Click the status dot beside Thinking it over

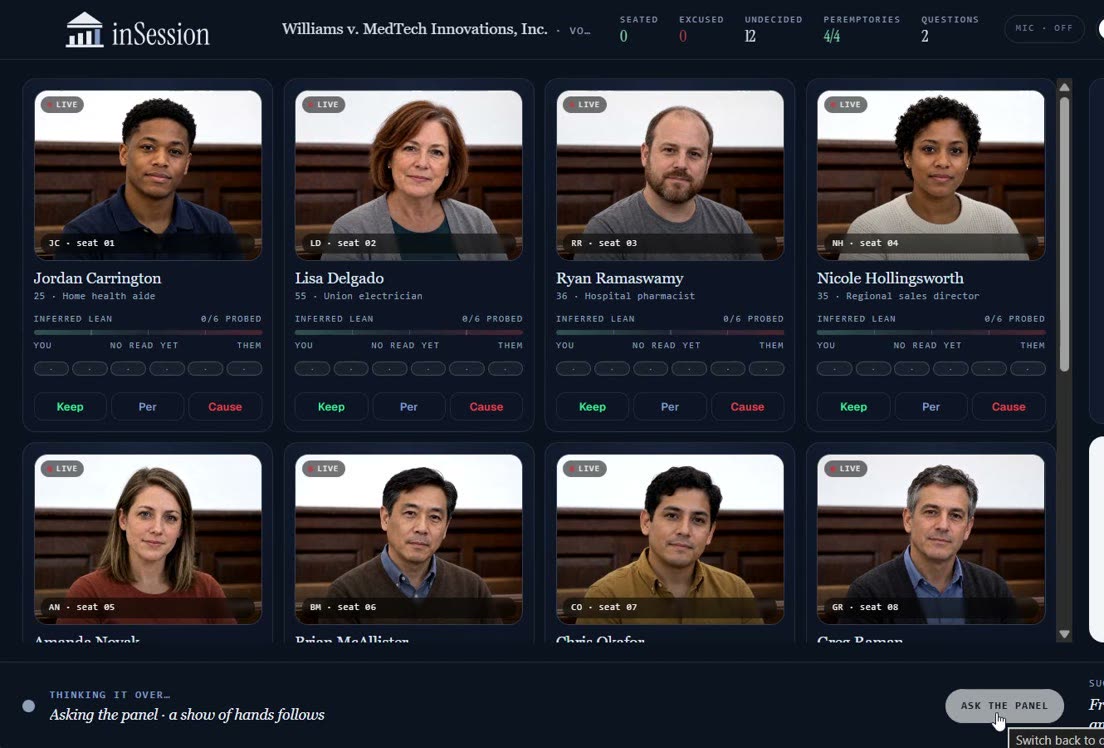[28, 706]
